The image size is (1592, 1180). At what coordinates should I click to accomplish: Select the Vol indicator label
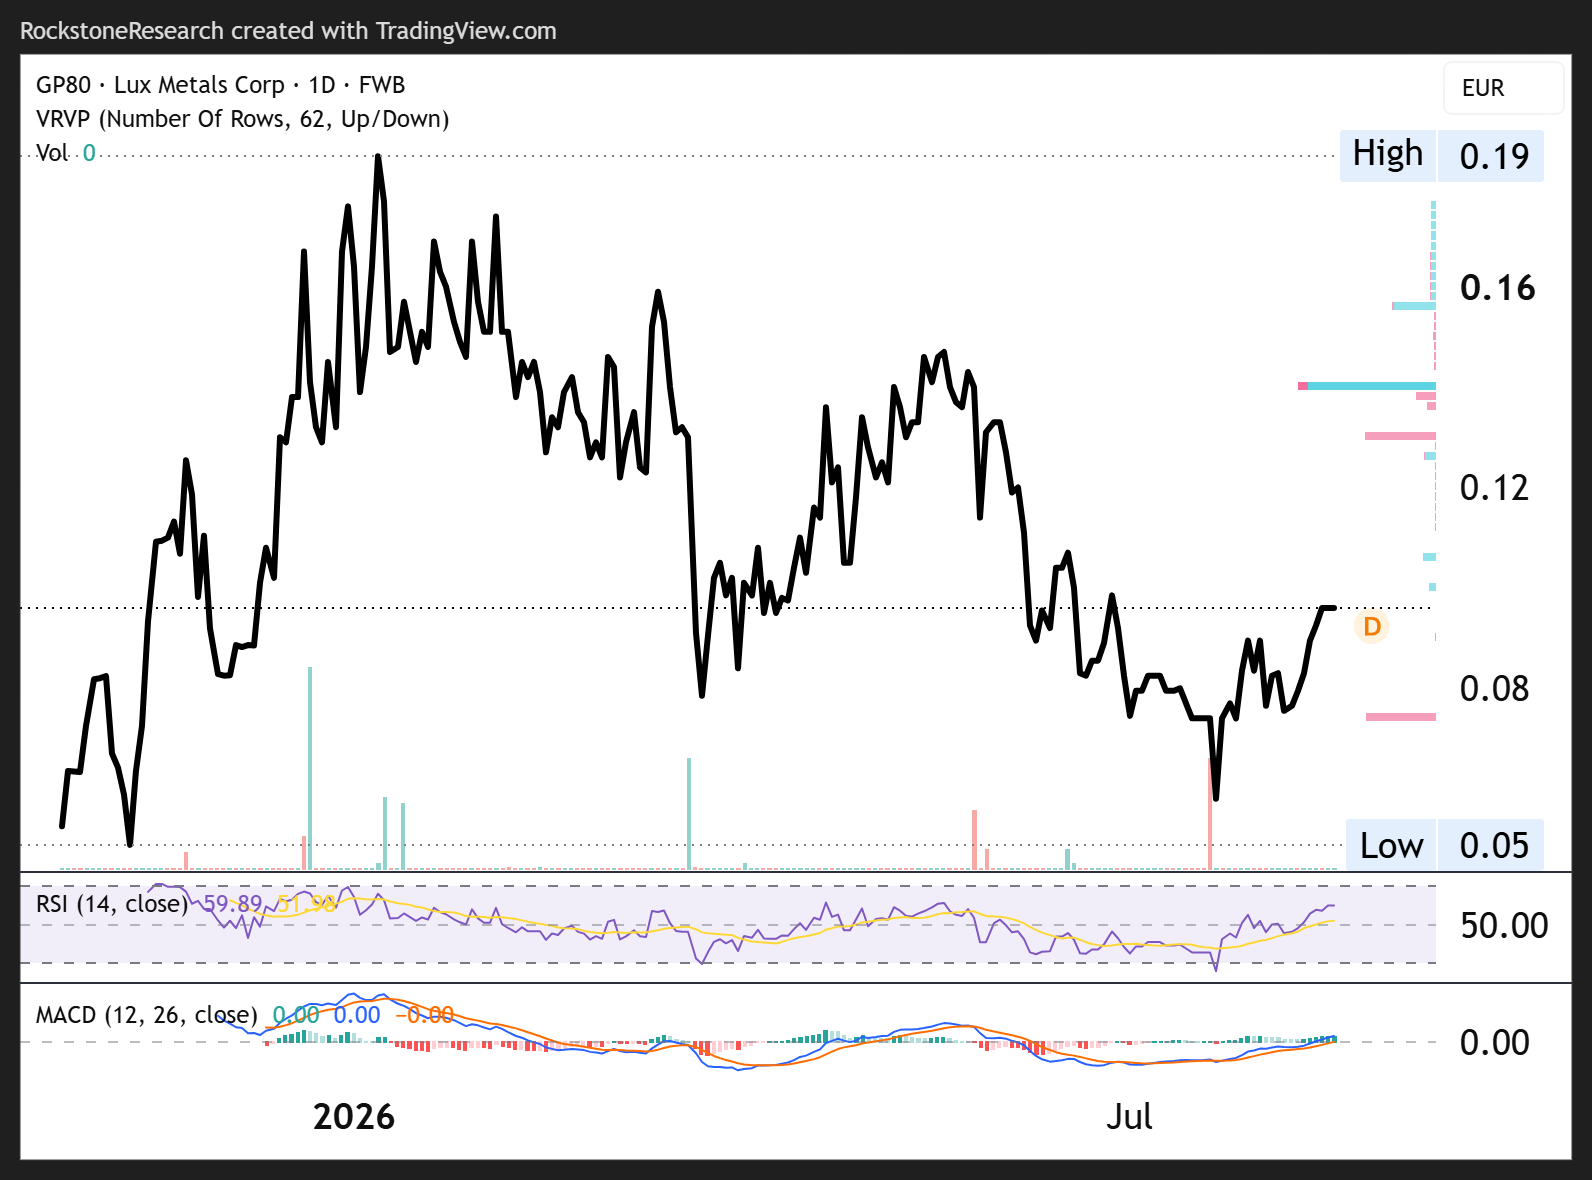pos(52,153)
